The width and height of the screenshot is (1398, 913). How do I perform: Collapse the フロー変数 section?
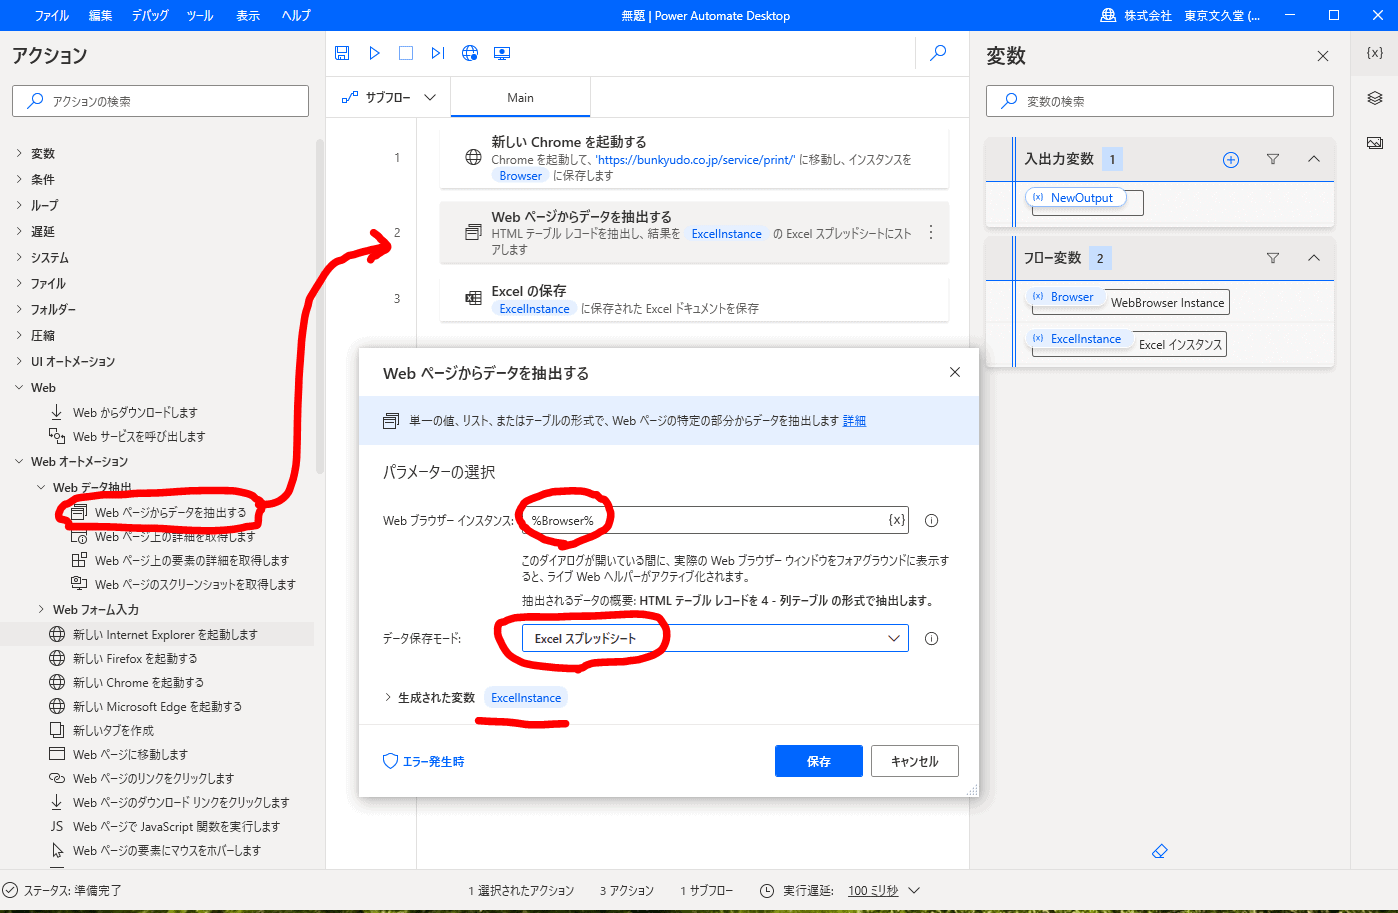(x=1314, y=258)
